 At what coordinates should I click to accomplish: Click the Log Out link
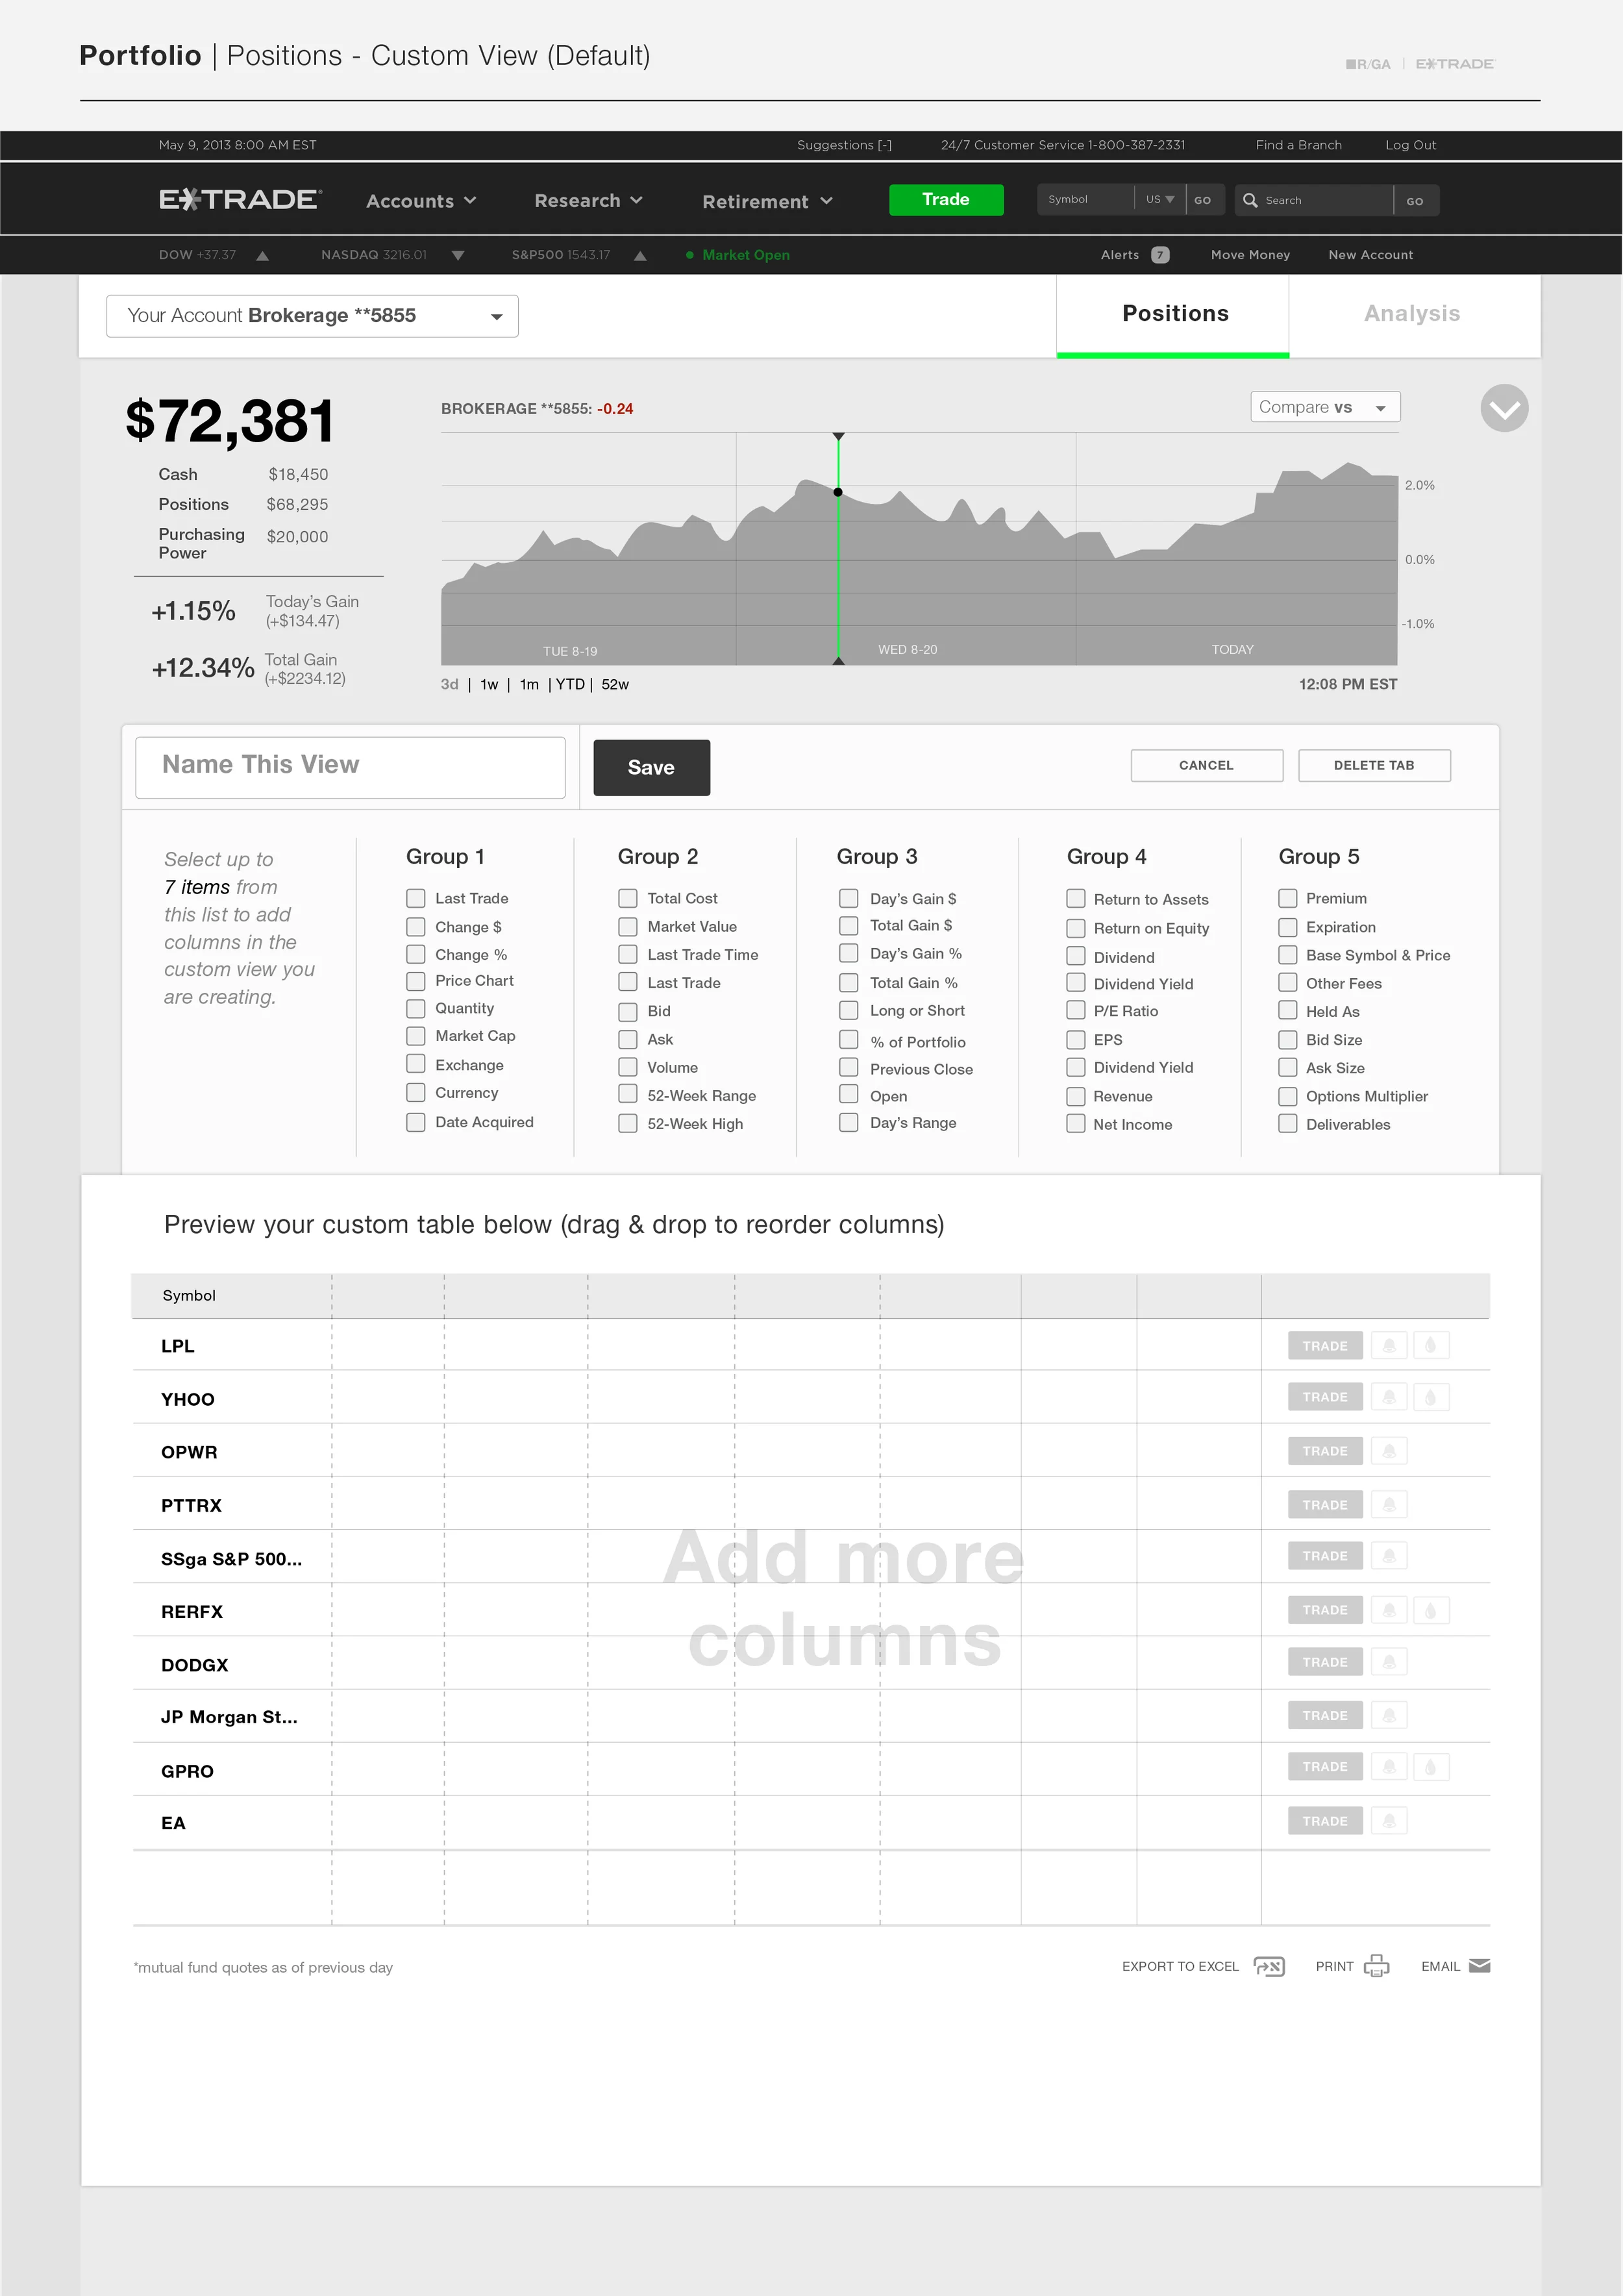[1411, 145]
